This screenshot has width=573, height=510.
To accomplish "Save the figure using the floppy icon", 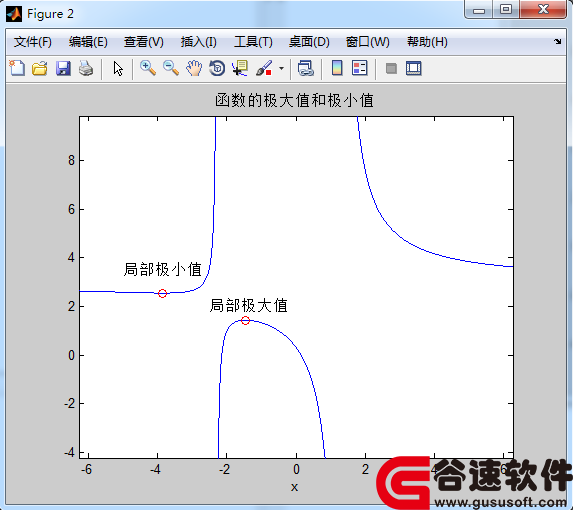I will 63,68.
